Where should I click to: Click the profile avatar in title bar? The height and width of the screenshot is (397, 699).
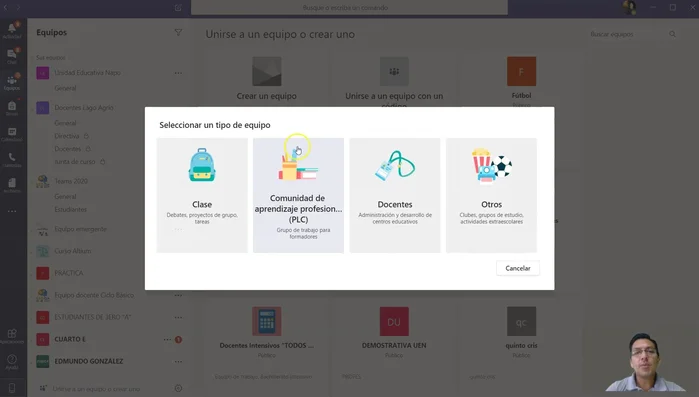629,8
